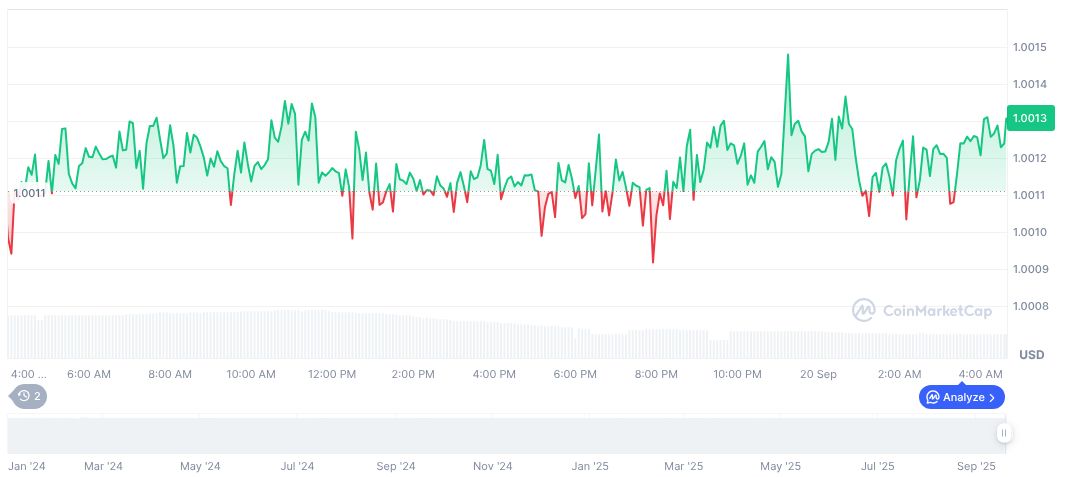Click the 20 Sep date label

tap(819, 374)
